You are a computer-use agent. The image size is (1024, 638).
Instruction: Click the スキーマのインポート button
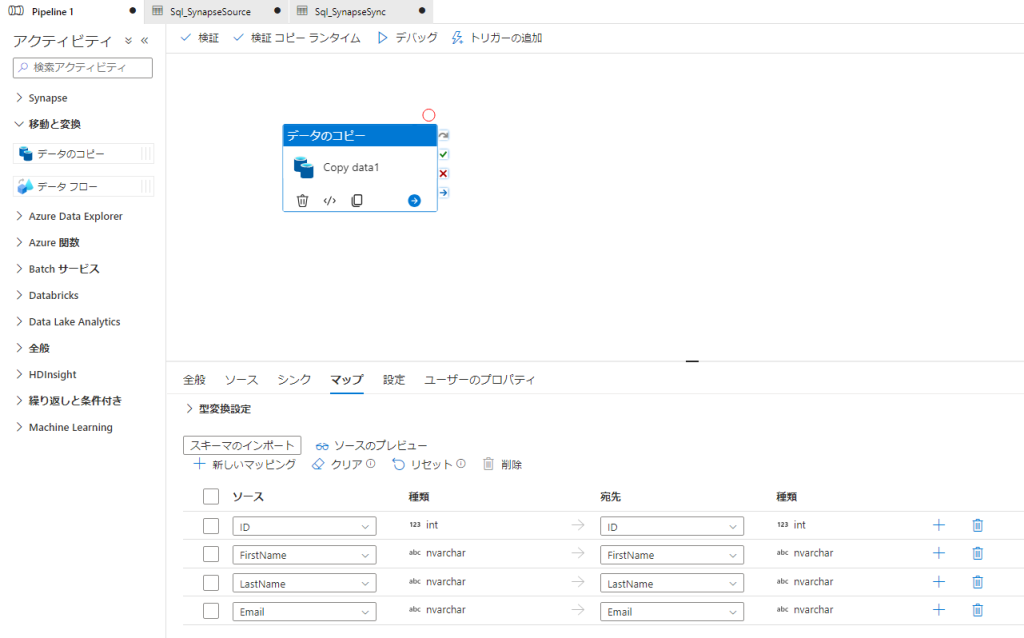point(242,445)
